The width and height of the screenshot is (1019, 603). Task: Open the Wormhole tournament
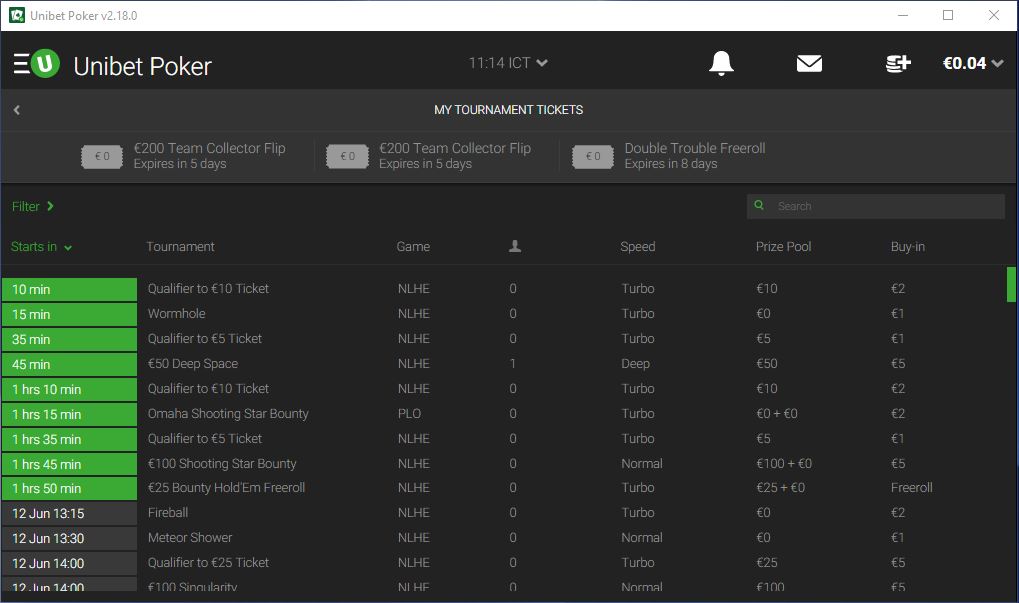(x=176, y=314)
